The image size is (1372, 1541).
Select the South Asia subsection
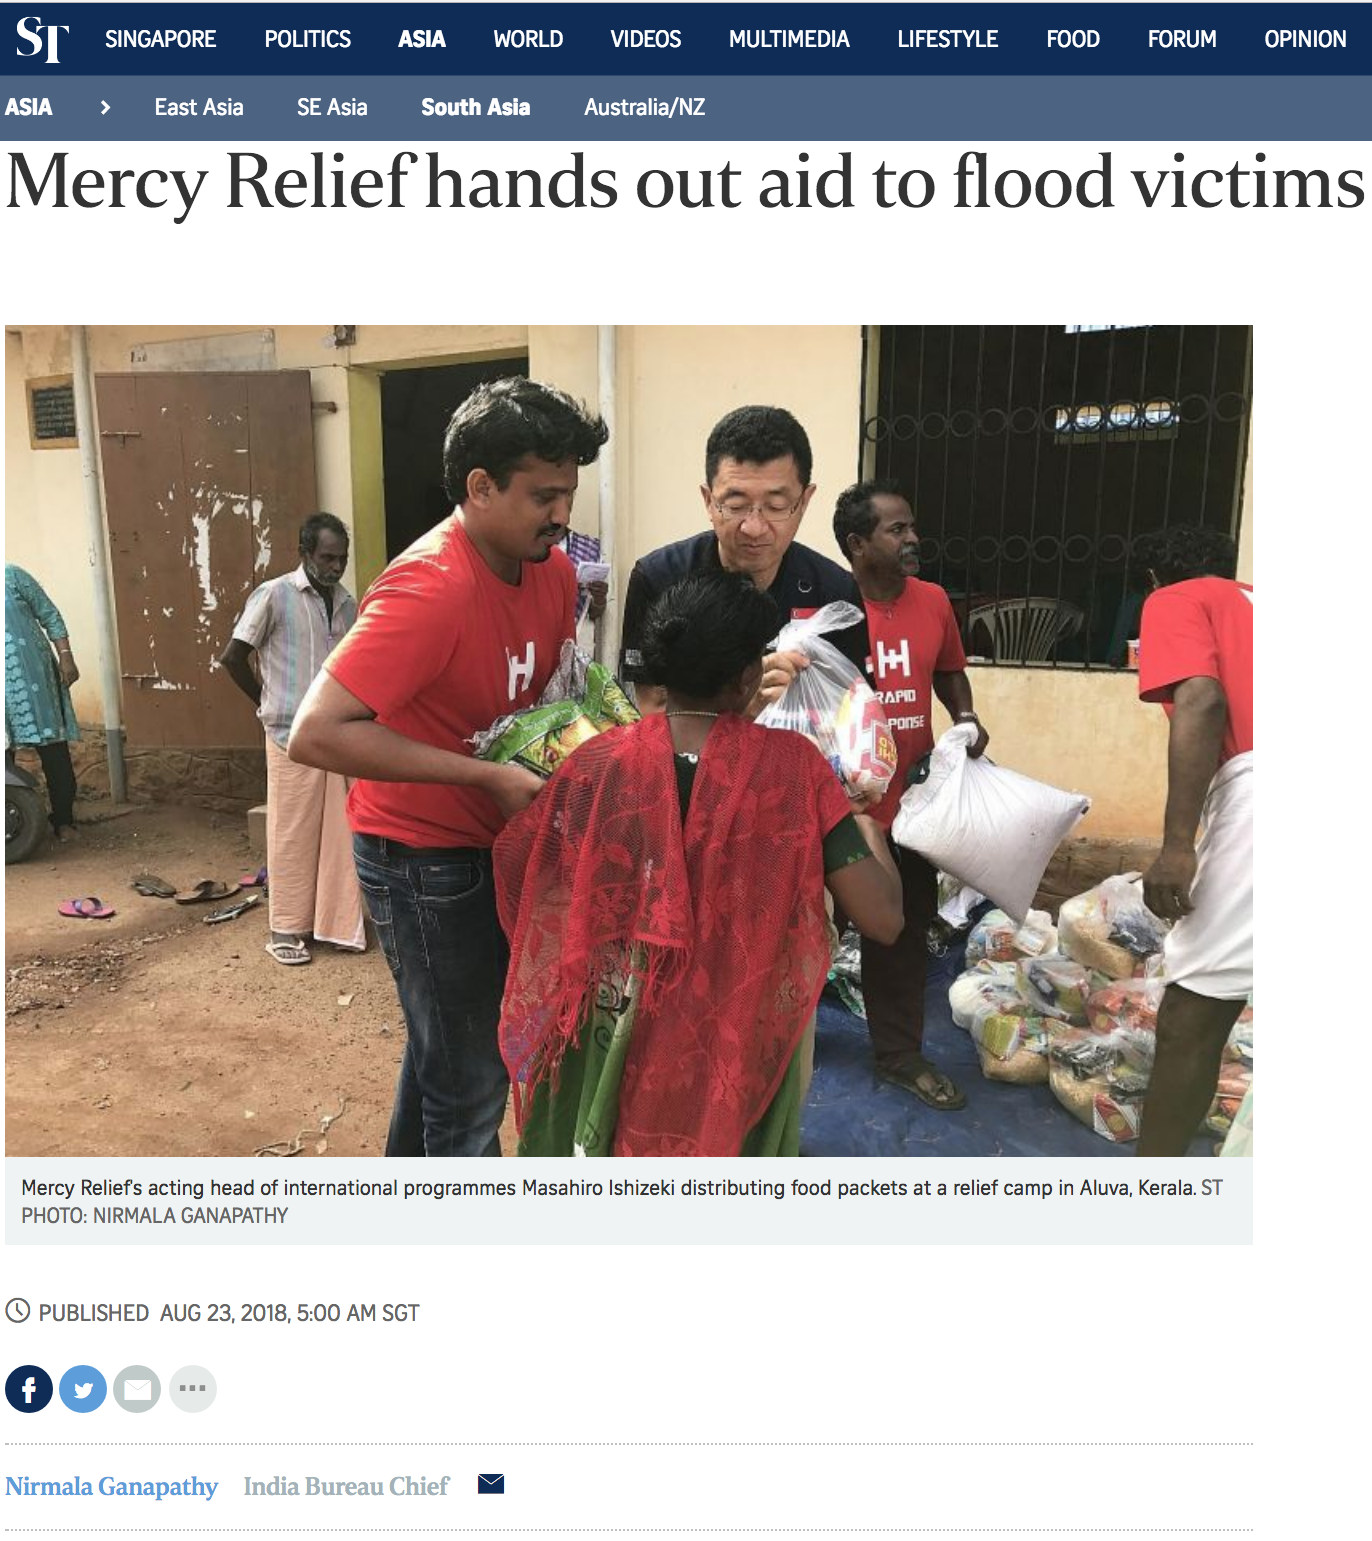(x=476, y=107)
